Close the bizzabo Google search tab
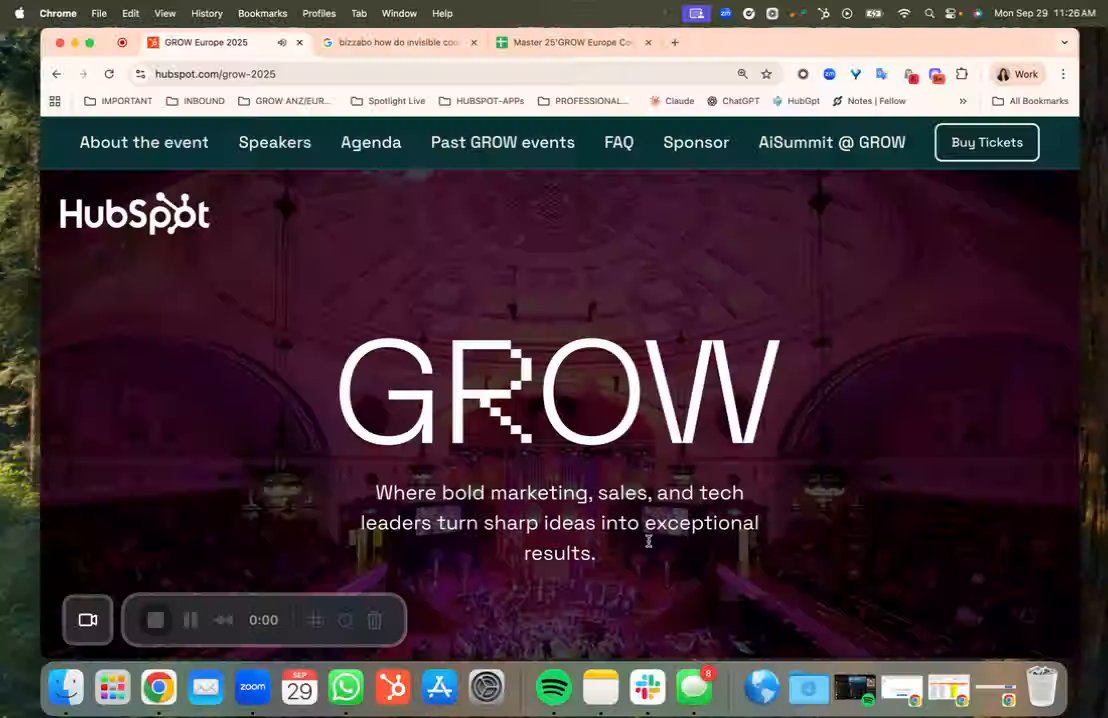The width and height of the screenshot is (1108, 718). pos(474,42)
